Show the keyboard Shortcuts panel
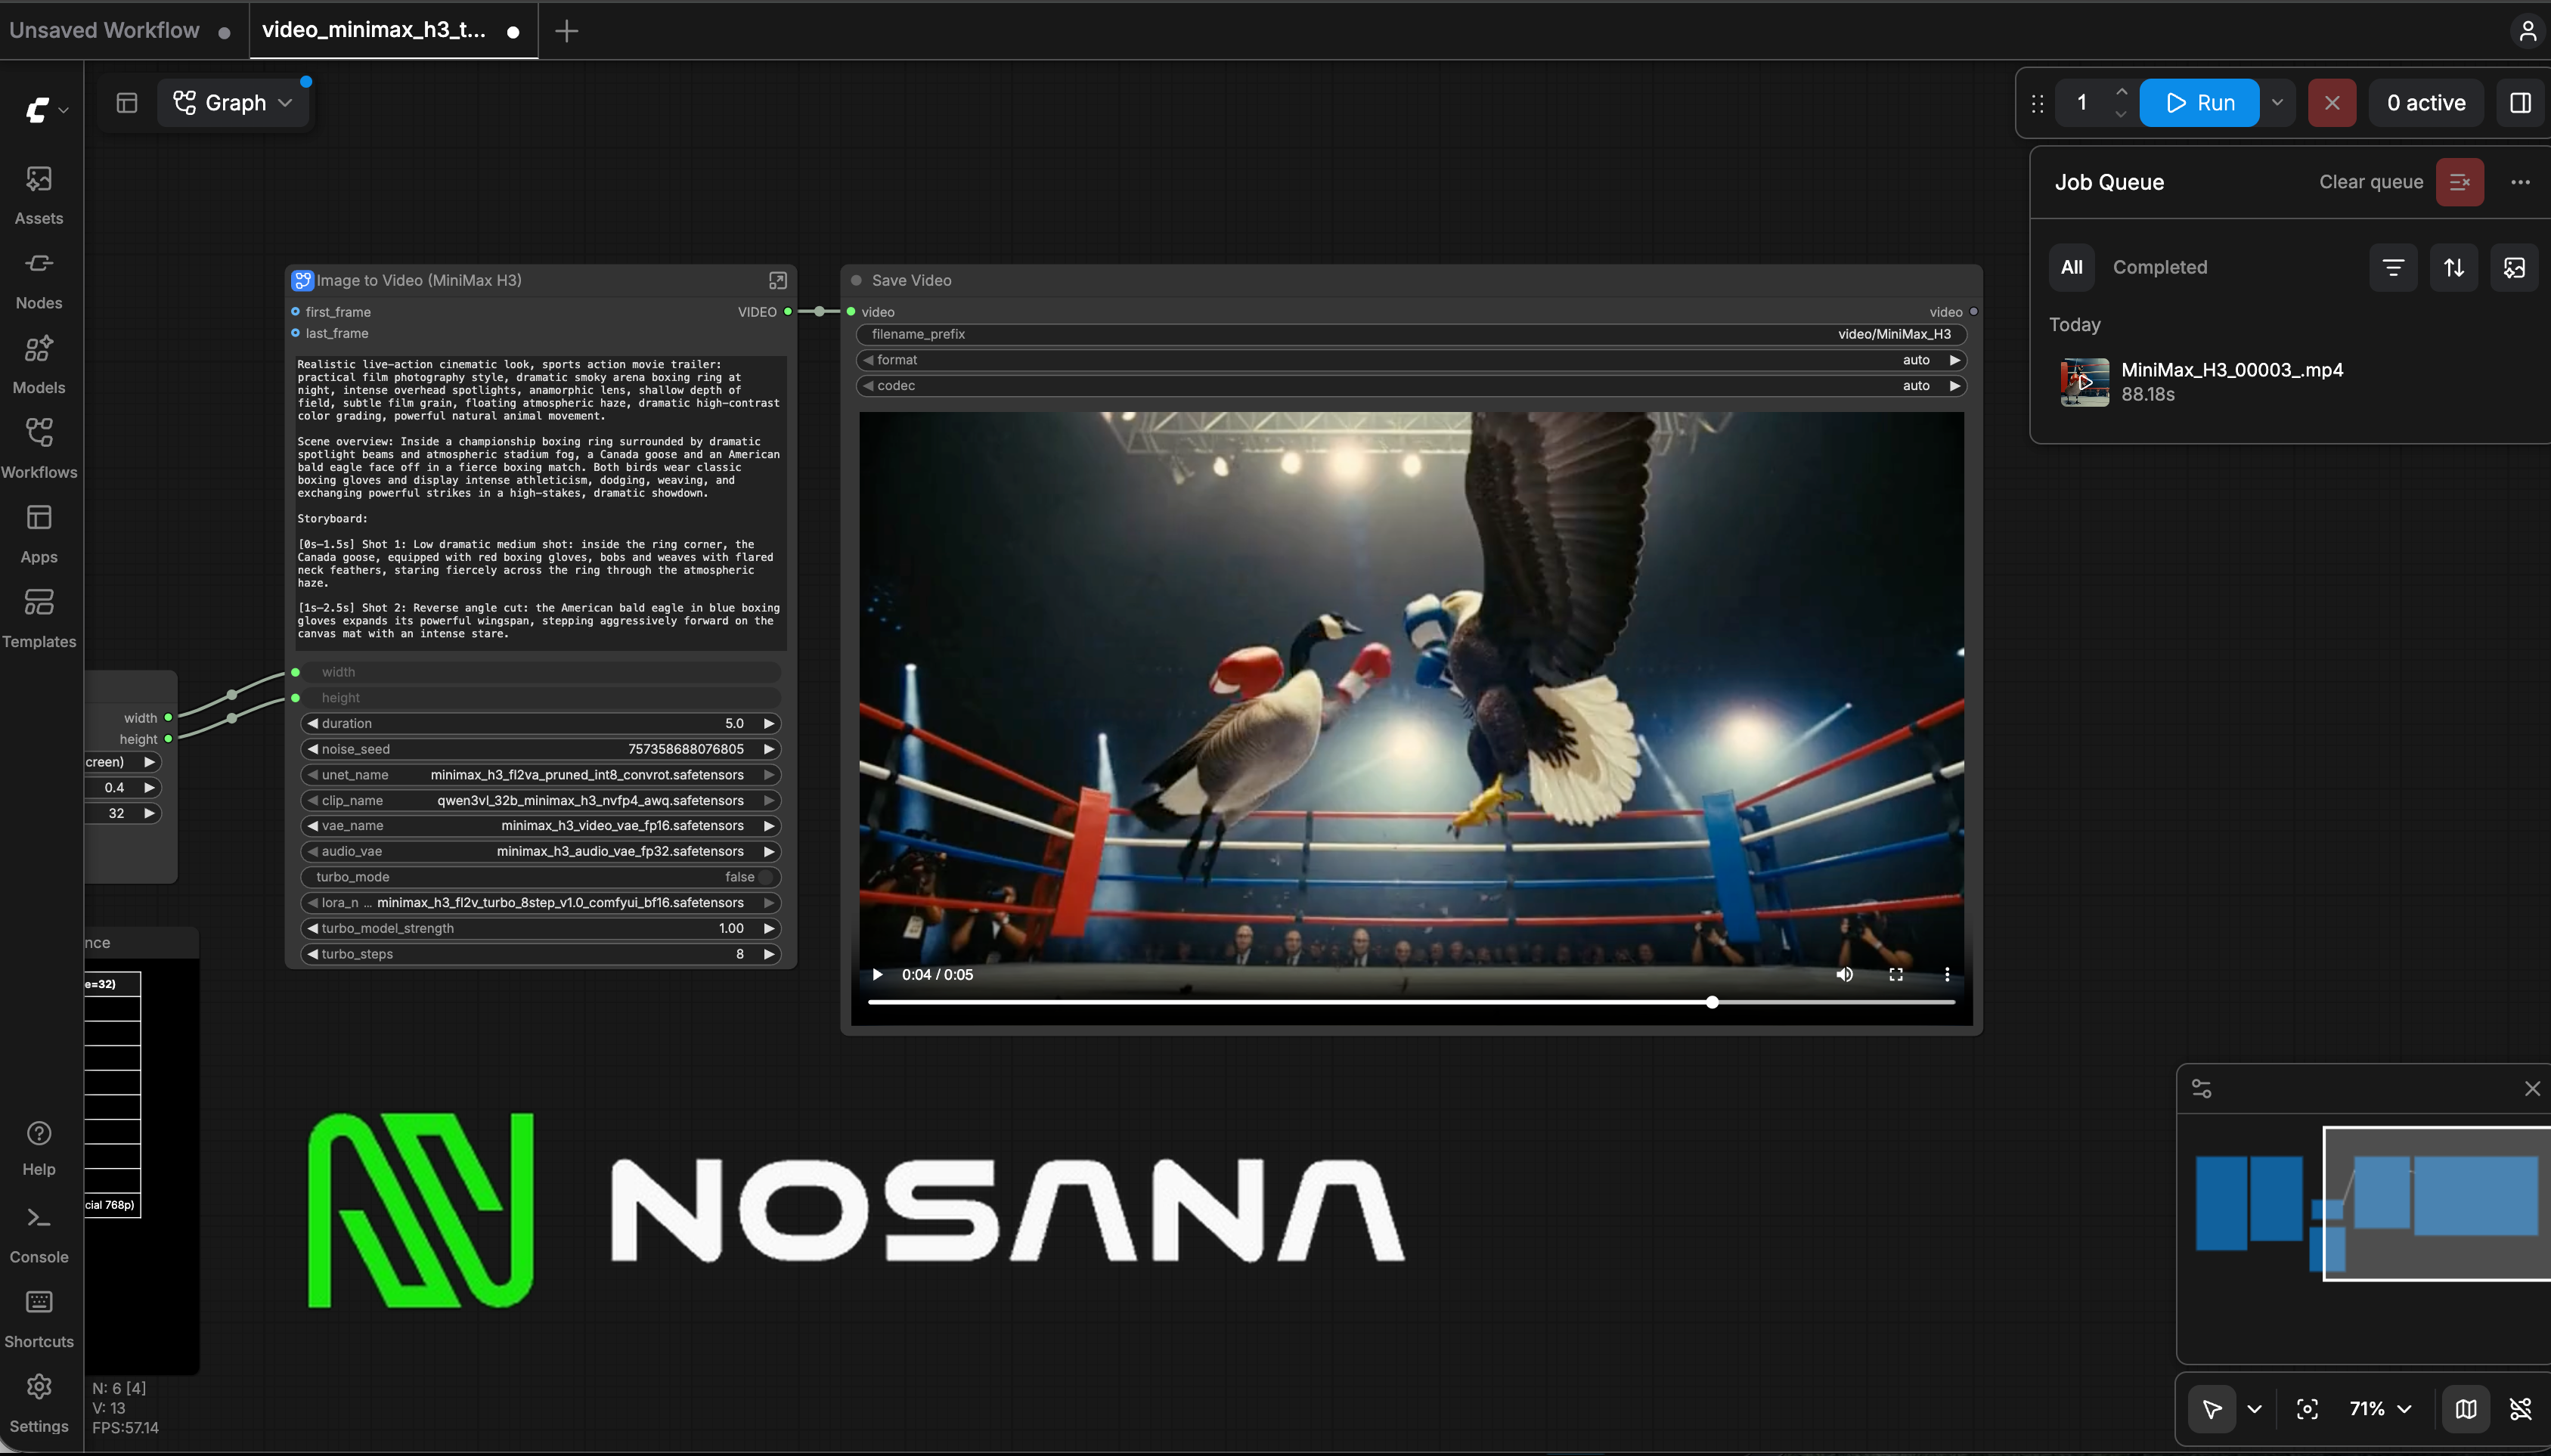The width and height of the screenshot is (2551, 1456). [x=39, y=1319]
